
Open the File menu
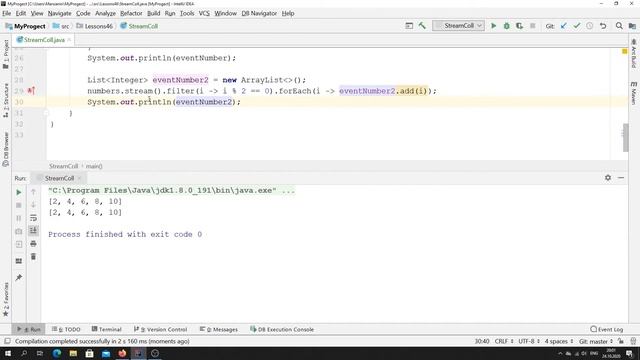pyautogui.click(x=7, y=13)
